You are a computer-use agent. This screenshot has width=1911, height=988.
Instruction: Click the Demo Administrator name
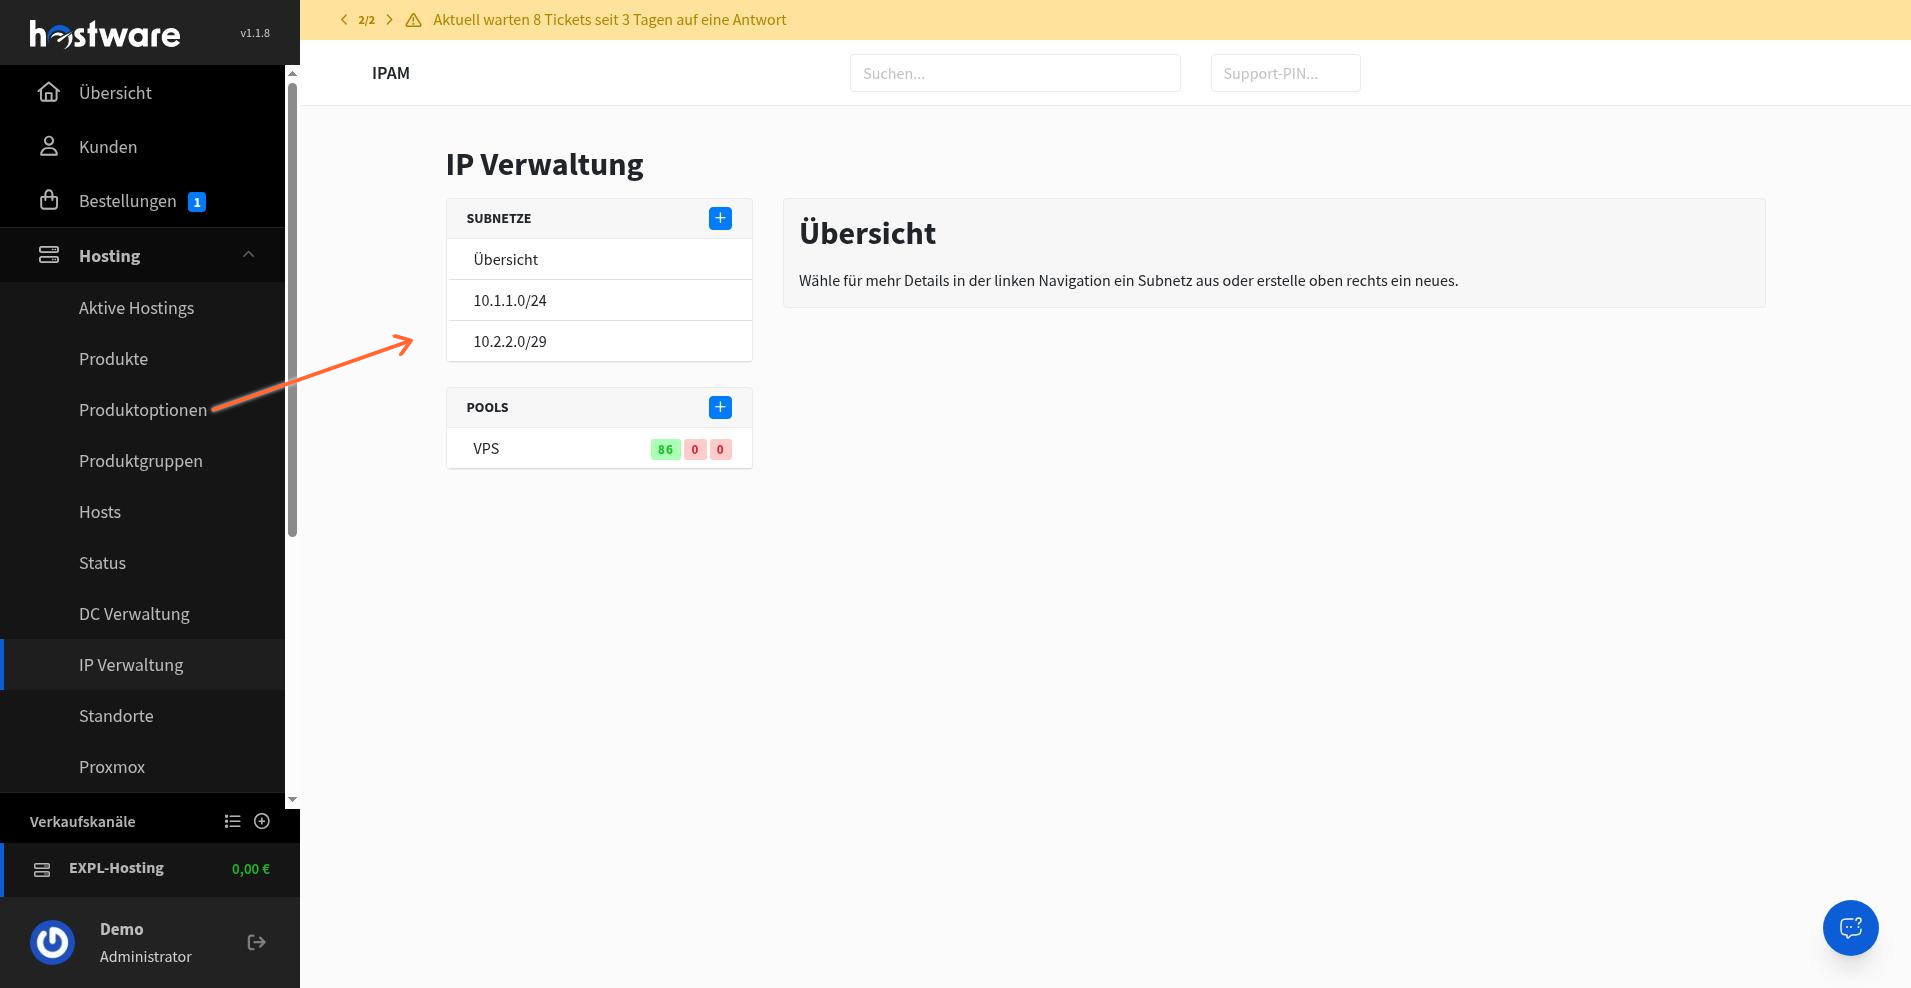click(x=145, y=943)
